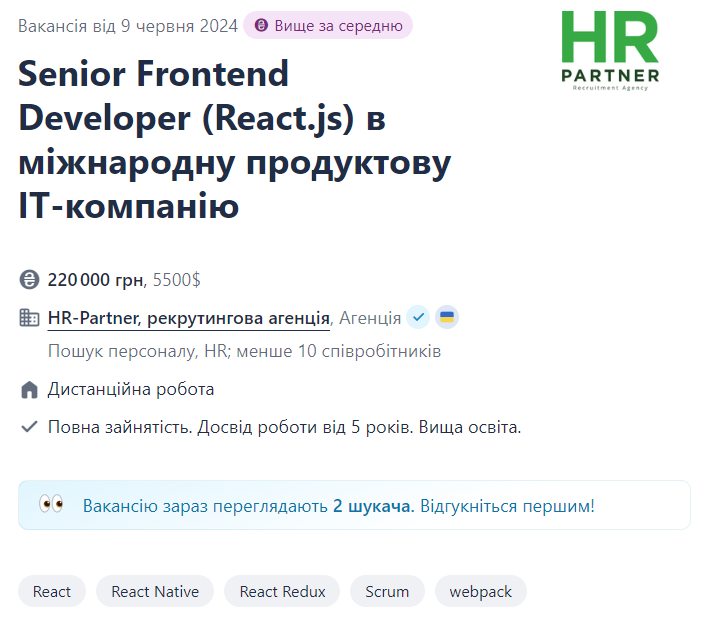Click 'Пошук персоналу, HR; менше 10 співробітників'
This screenshot has width=705, height=624.
pos(244,351)
